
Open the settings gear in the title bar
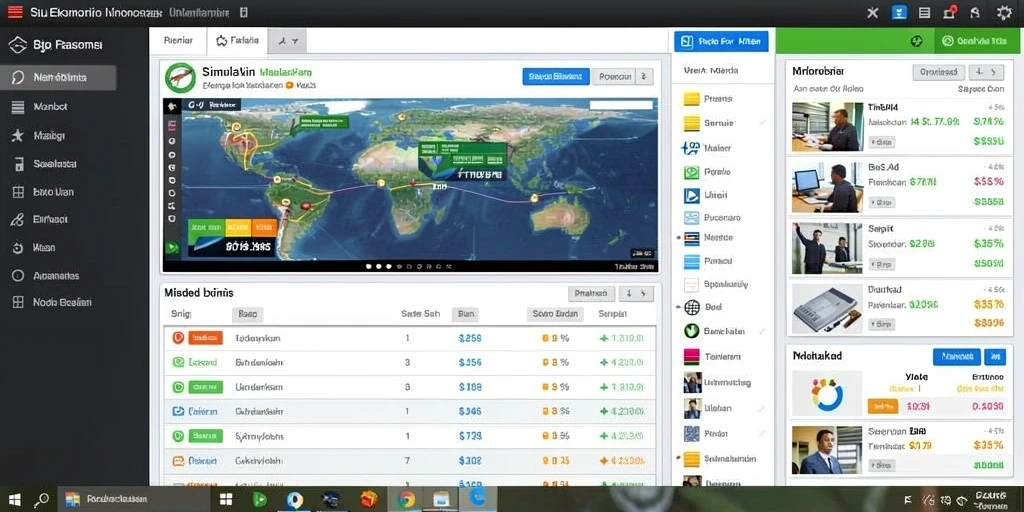pos(1004,12)
